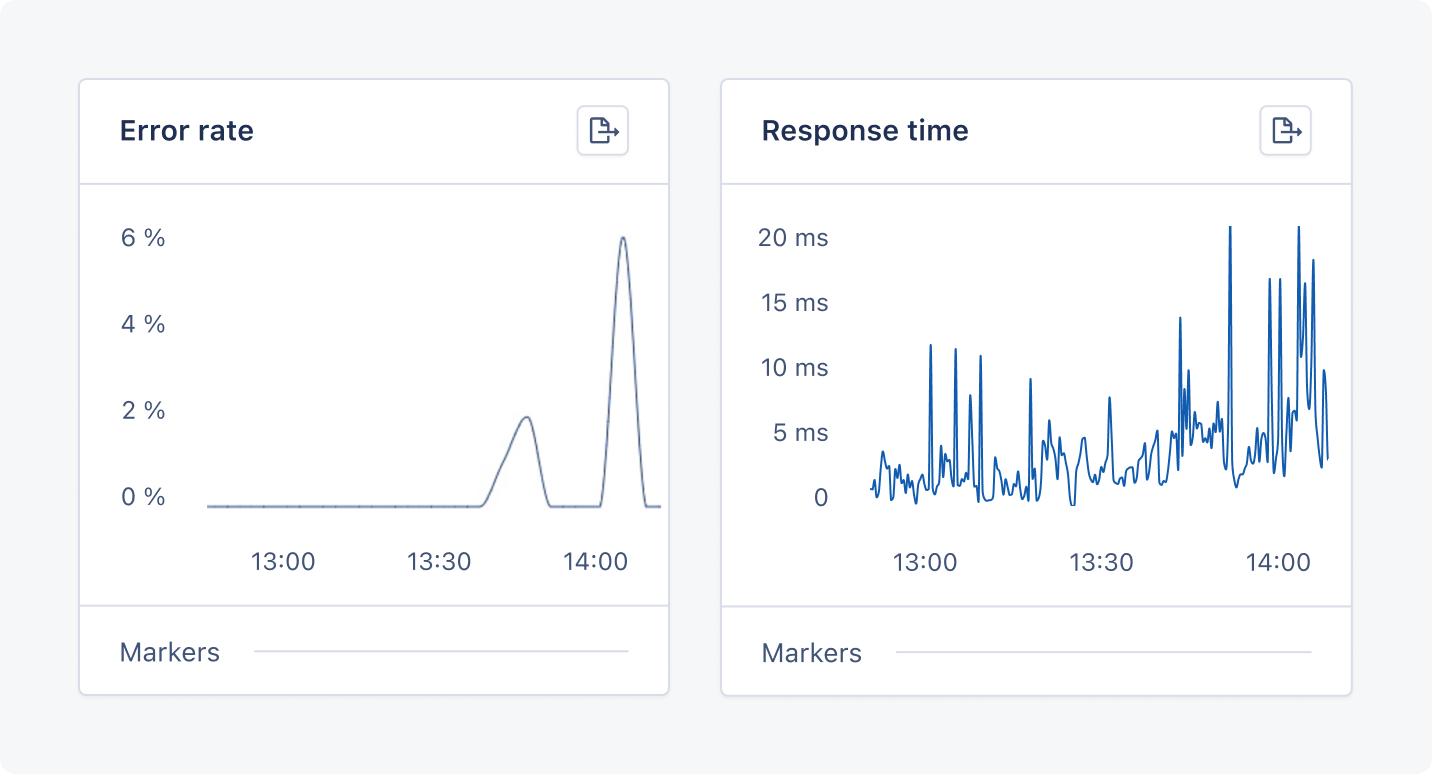The image size is (1432, 774).
Task: Click the 13:30 tick on Error rate chart
Action: click(439, 561)
